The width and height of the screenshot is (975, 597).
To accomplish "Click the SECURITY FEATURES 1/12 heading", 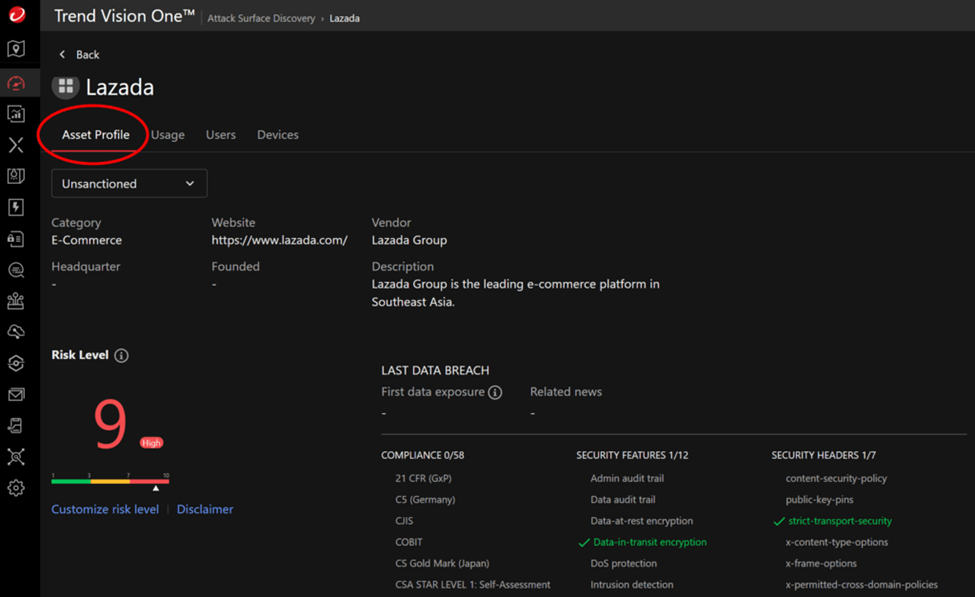I will (632, 455).
